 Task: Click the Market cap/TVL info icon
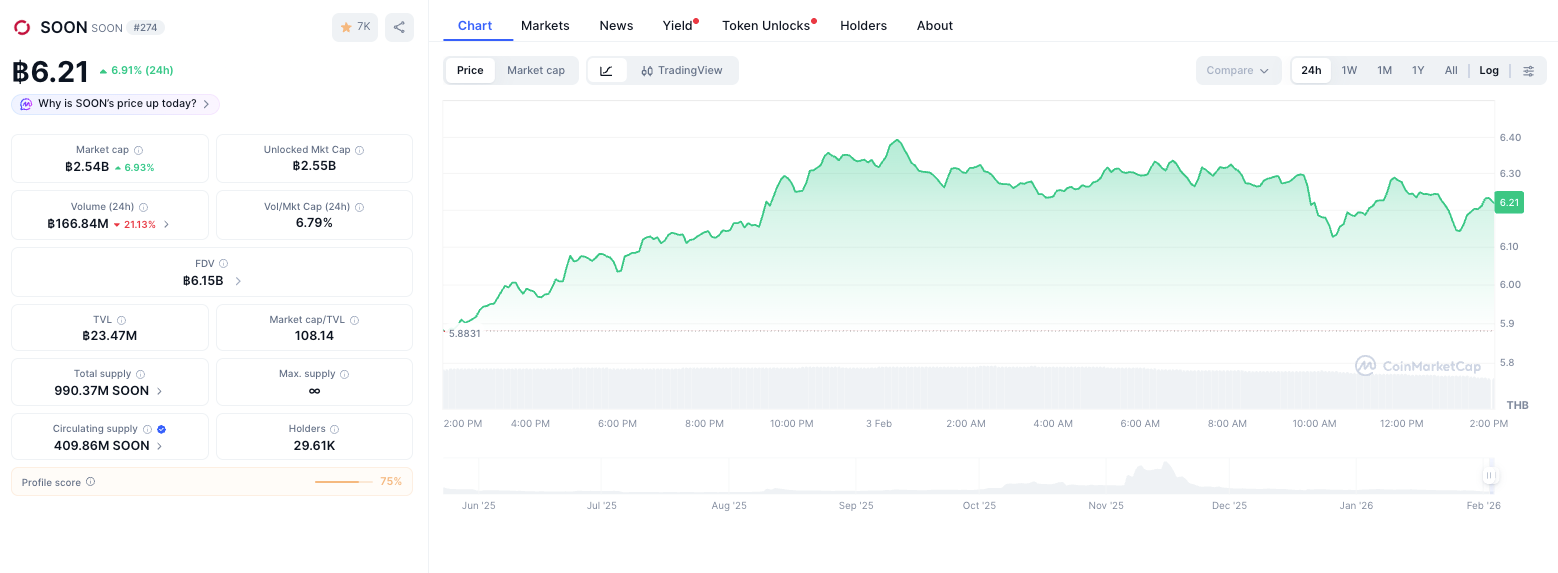tap(354, 320)
